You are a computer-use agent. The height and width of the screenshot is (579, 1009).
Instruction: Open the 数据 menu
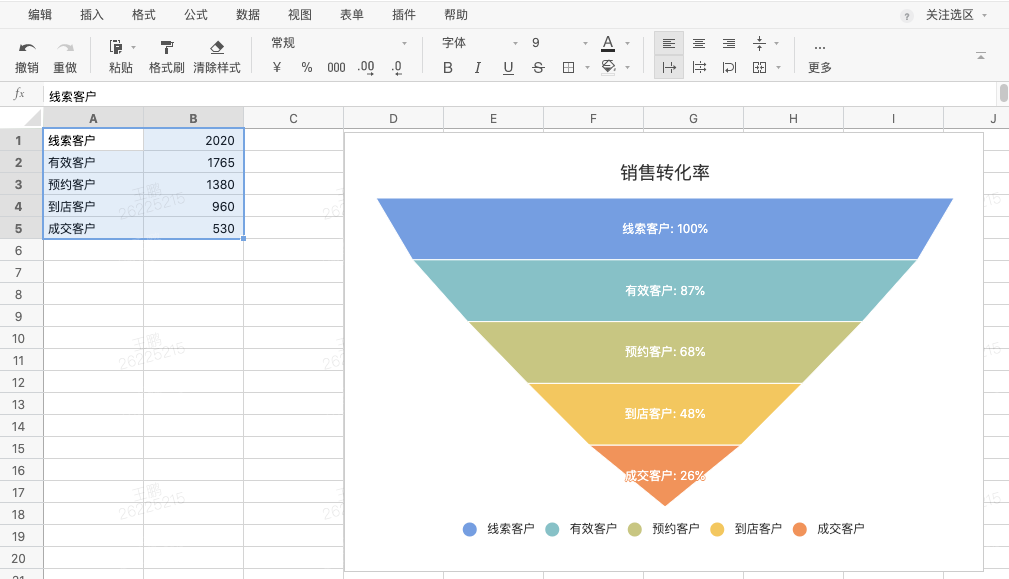(248, 15)
